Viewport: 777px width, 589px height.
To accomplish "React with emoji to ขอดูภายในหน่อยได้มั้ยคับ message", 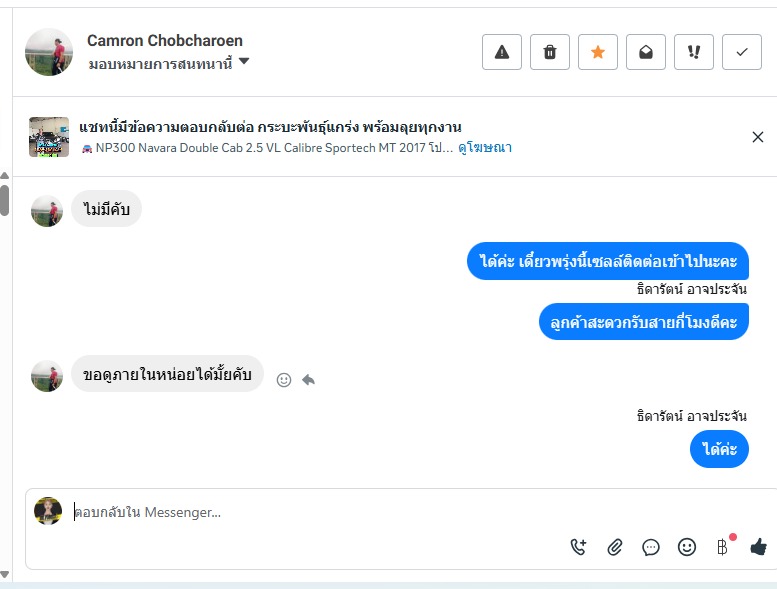I will (284, 380).
